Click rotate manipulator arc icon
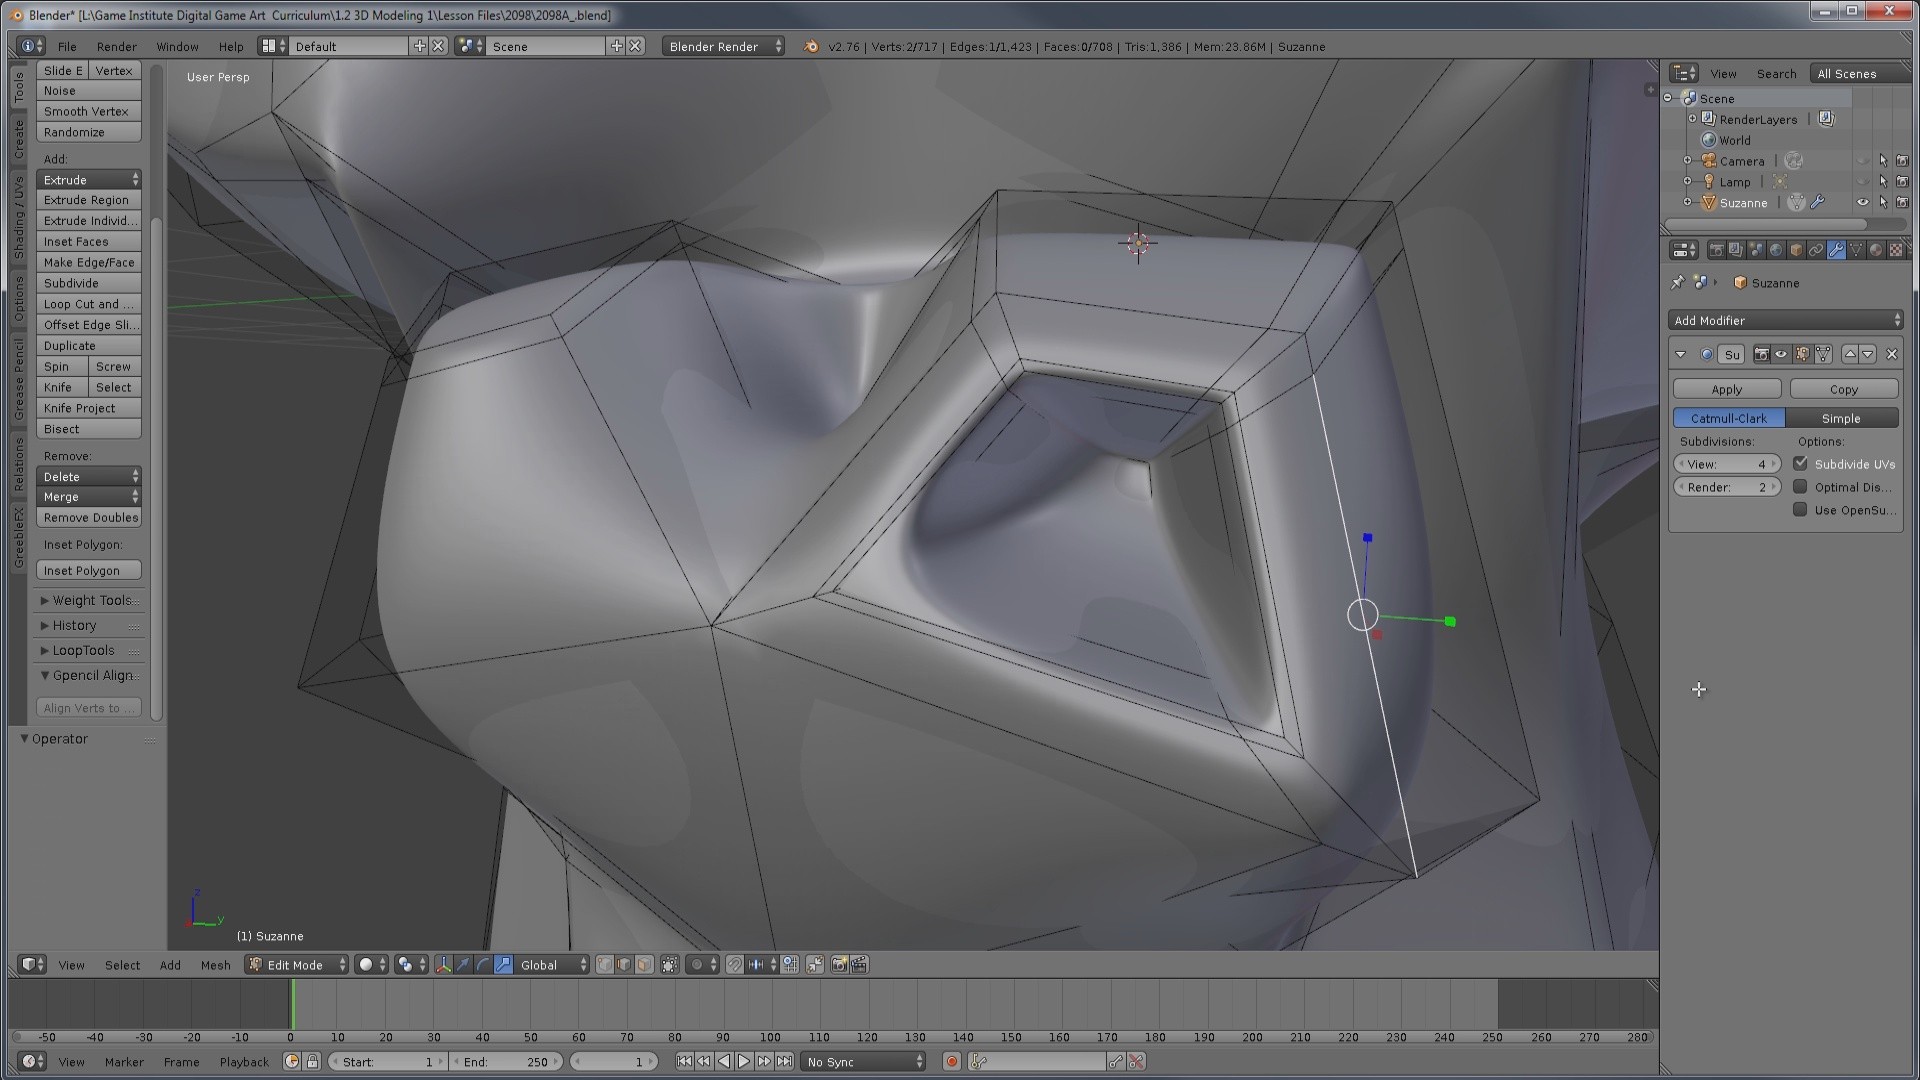The width and height of the screenshot is (1920, 1080). (x=483, y=965)
